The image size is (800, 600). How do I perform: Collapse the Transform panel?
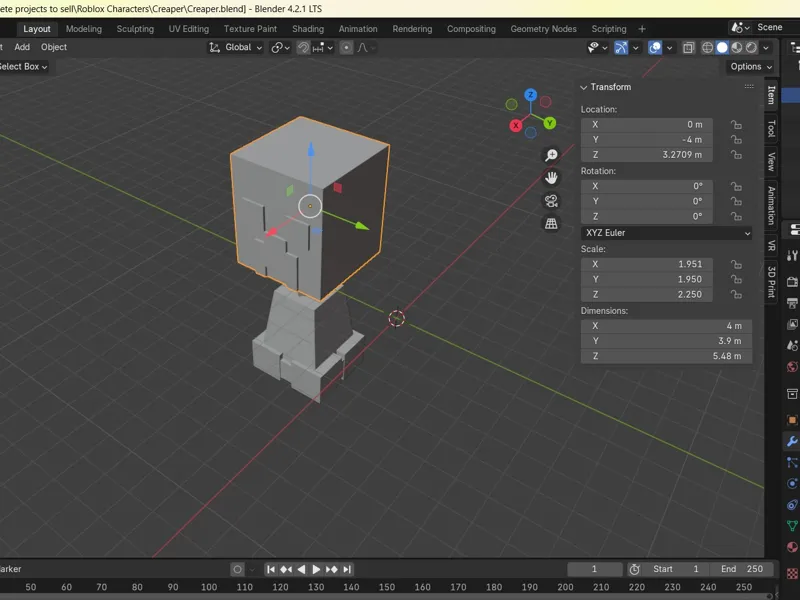[x=584, y=87]
